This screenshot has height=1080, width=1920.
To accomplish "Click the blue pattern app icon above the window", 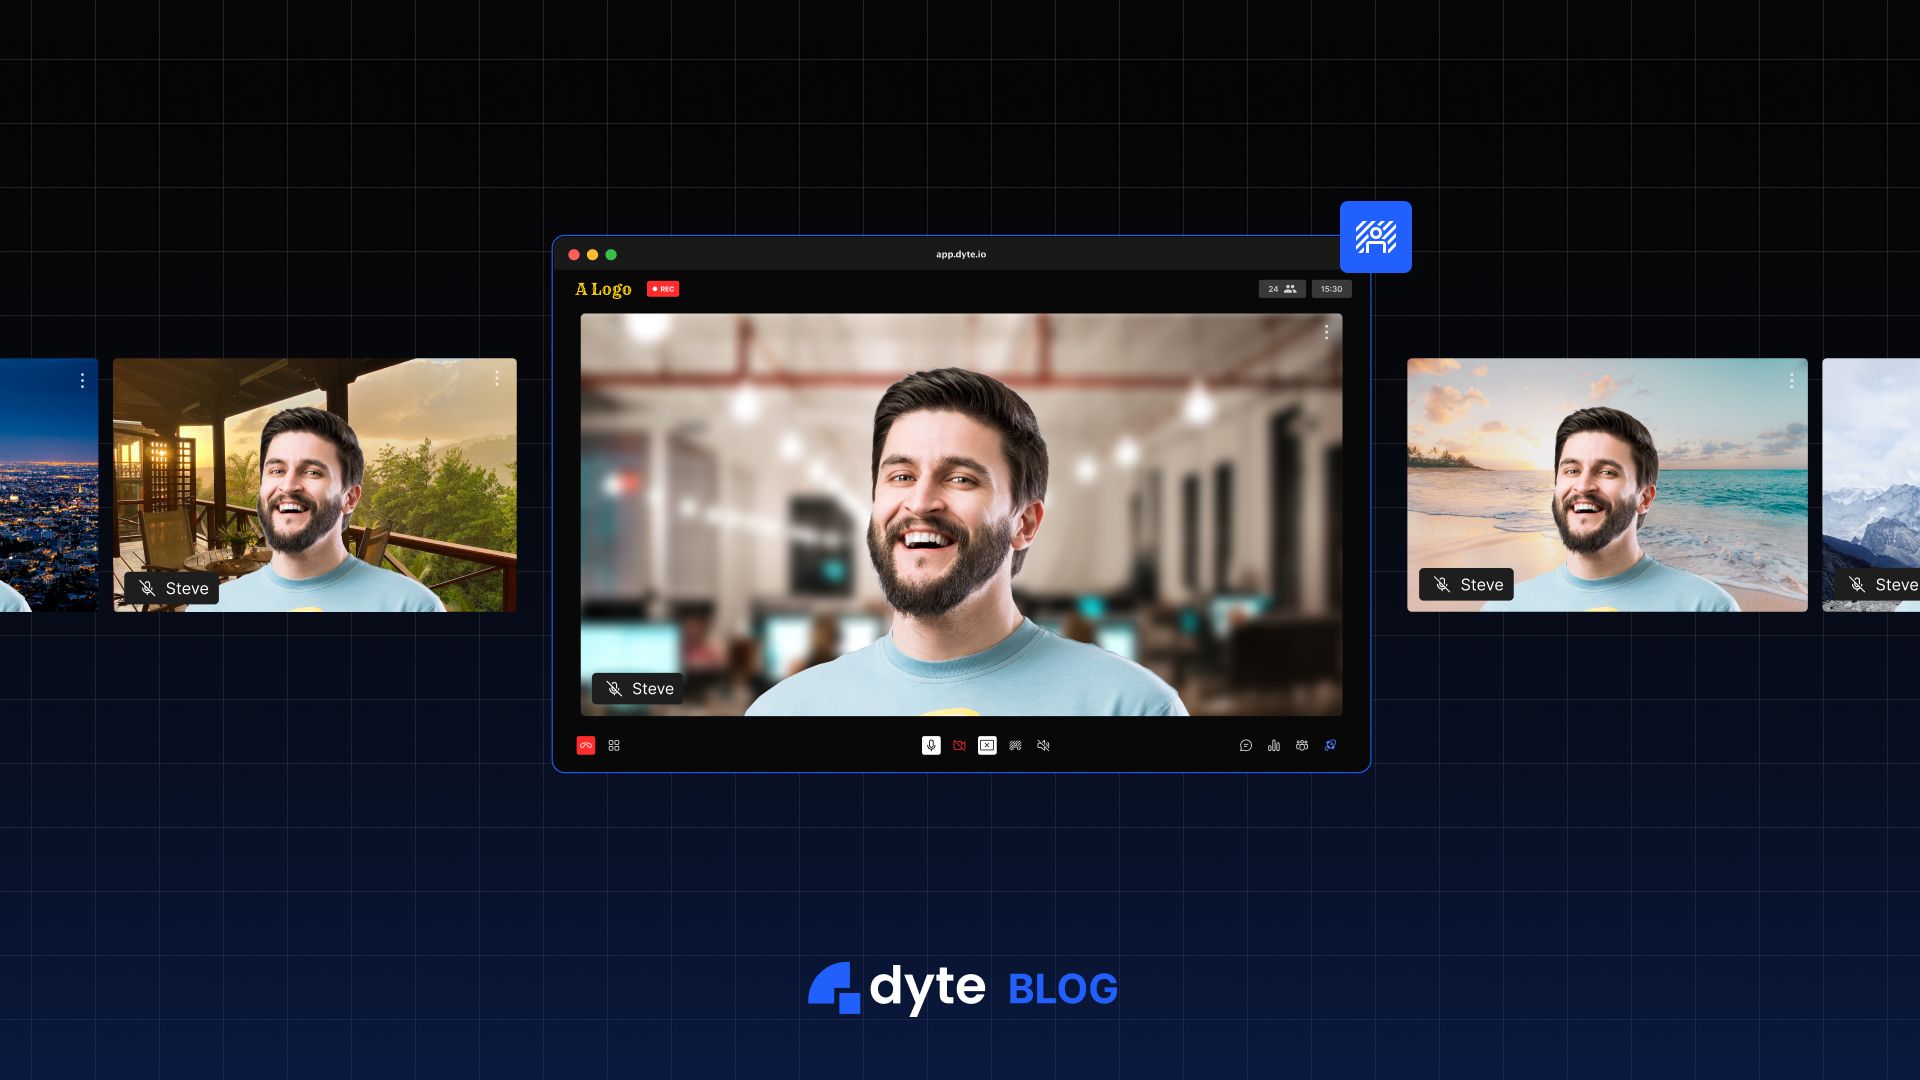I will 1375,238.
